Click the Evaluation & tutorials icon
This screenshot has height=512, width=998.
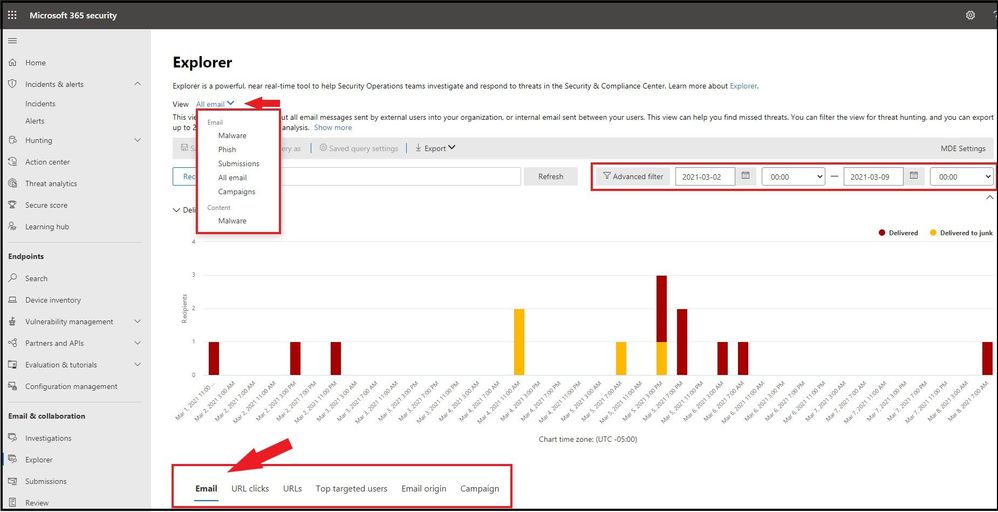pyautogui.click(x=12, y=365)
